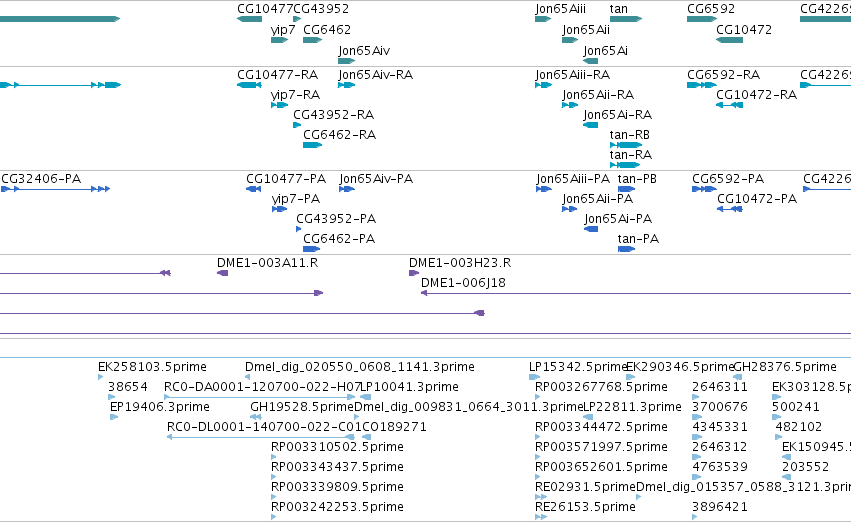The height and width of the screenshot is (522, 851).
Task: Select the GH19528.5prime EST label
Action: coord(302,407)
